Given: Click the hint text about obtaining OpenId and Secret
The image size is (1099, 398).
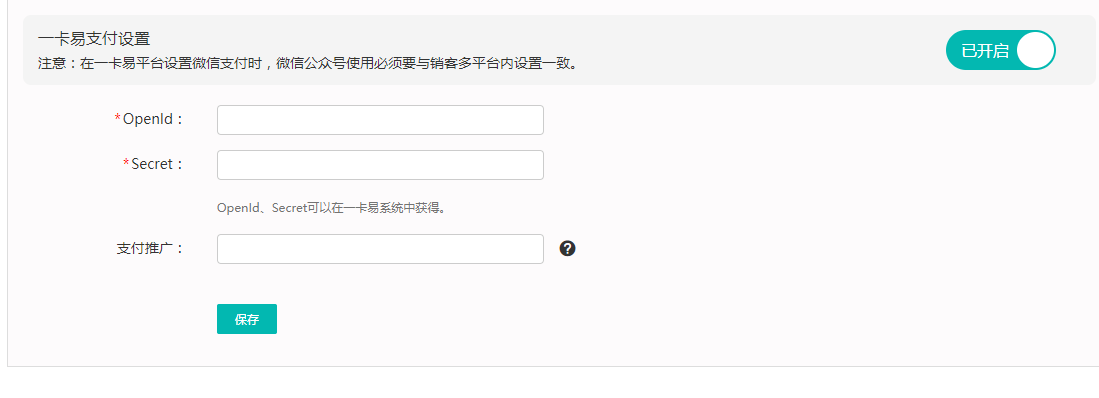Looking at the screenshot, I should pos(332,208).
